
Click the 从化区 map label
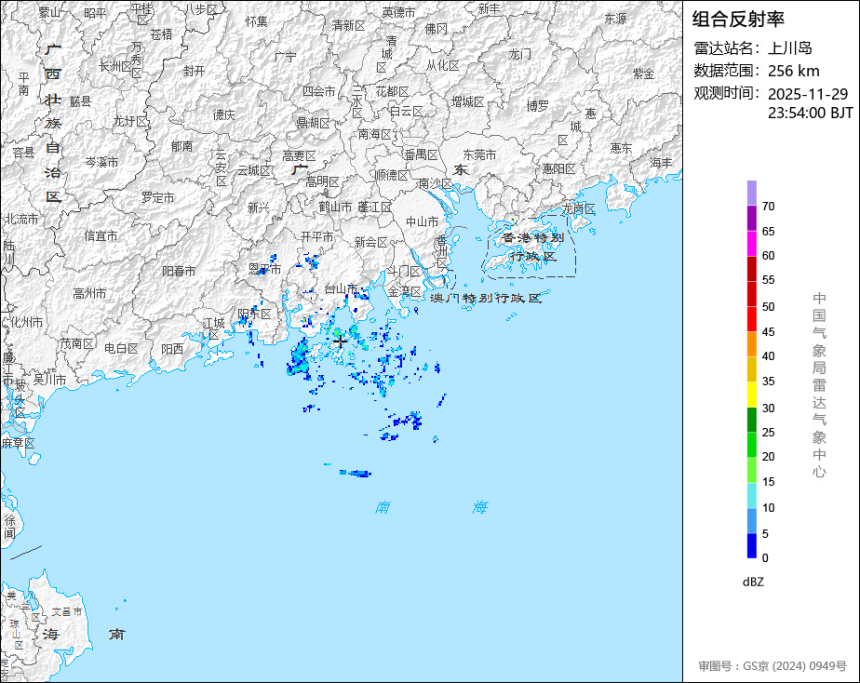(x=443, y=66)
